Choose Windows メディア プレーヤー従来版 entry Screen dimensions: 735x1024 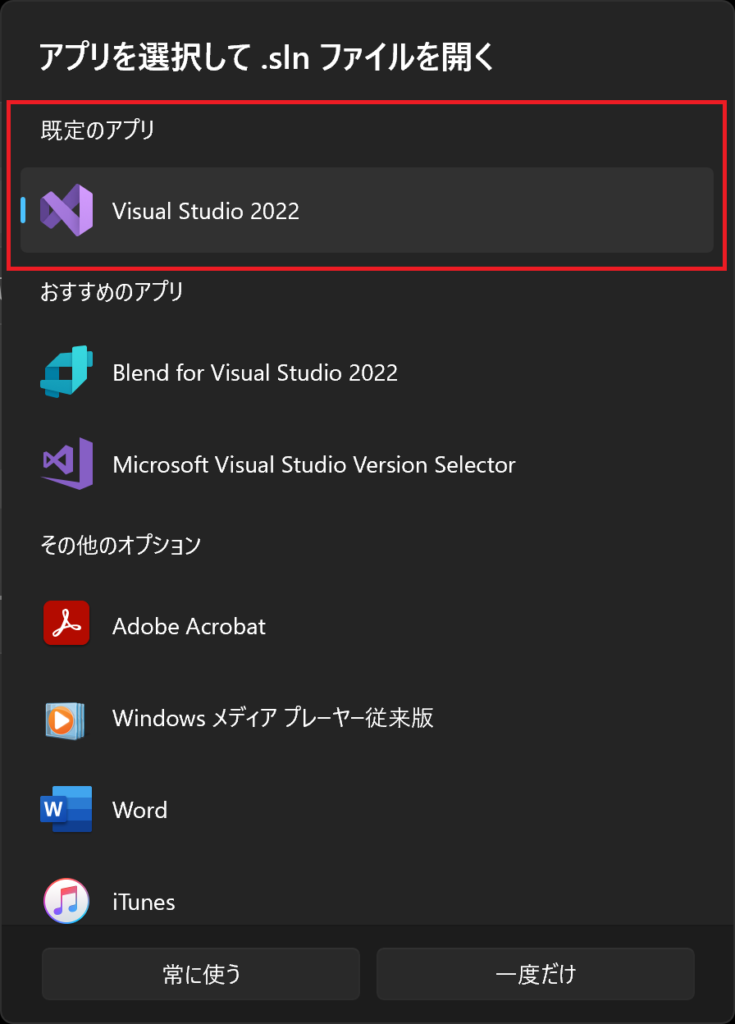tap(367, 718)
